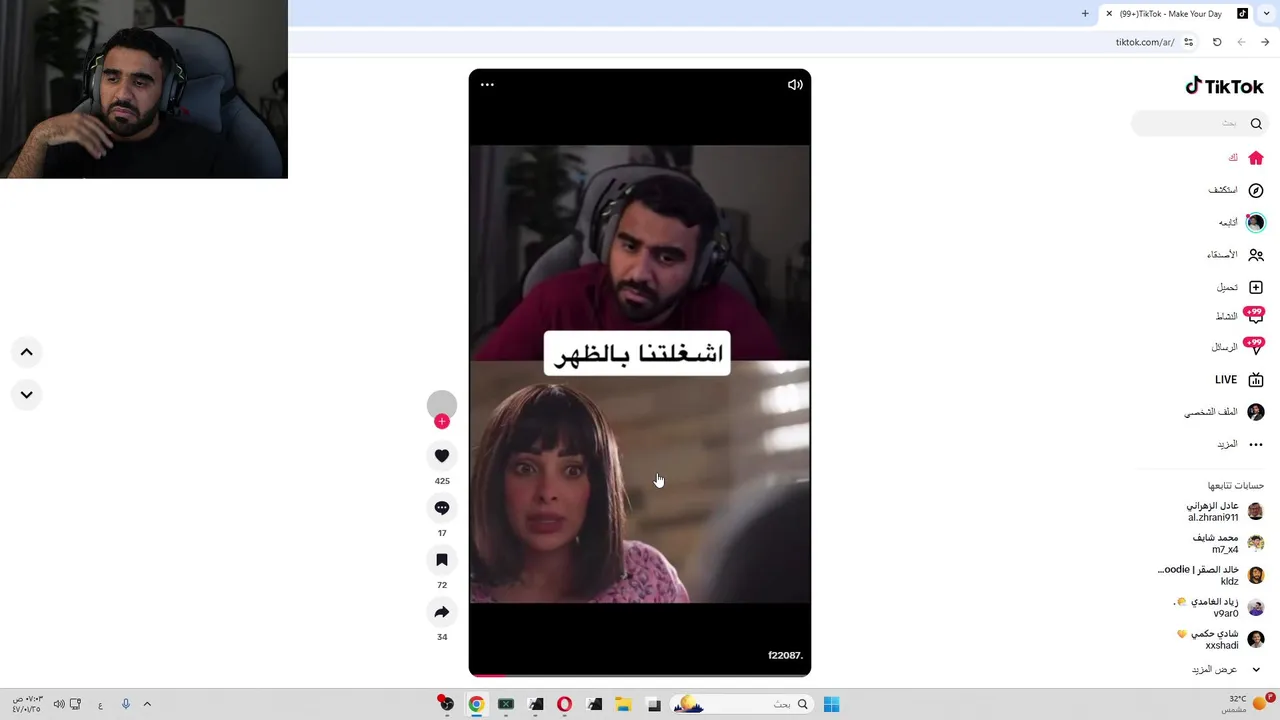Click the taskbar search box

click(x=742, y=705)
